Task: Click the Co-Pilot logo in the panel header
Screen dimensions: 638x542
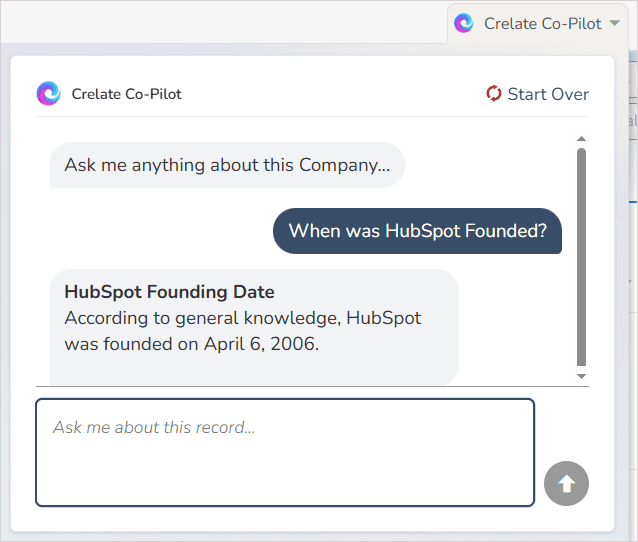Action: pyautogui.click(x=48, y=94)
